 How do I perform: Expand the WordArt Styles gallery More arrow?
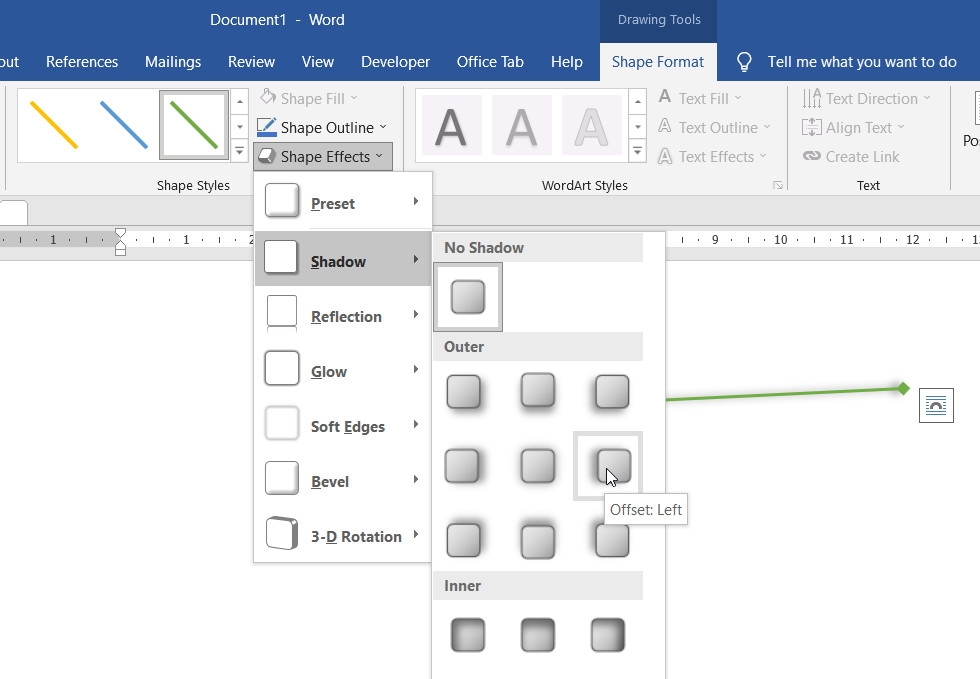(638, 151)
